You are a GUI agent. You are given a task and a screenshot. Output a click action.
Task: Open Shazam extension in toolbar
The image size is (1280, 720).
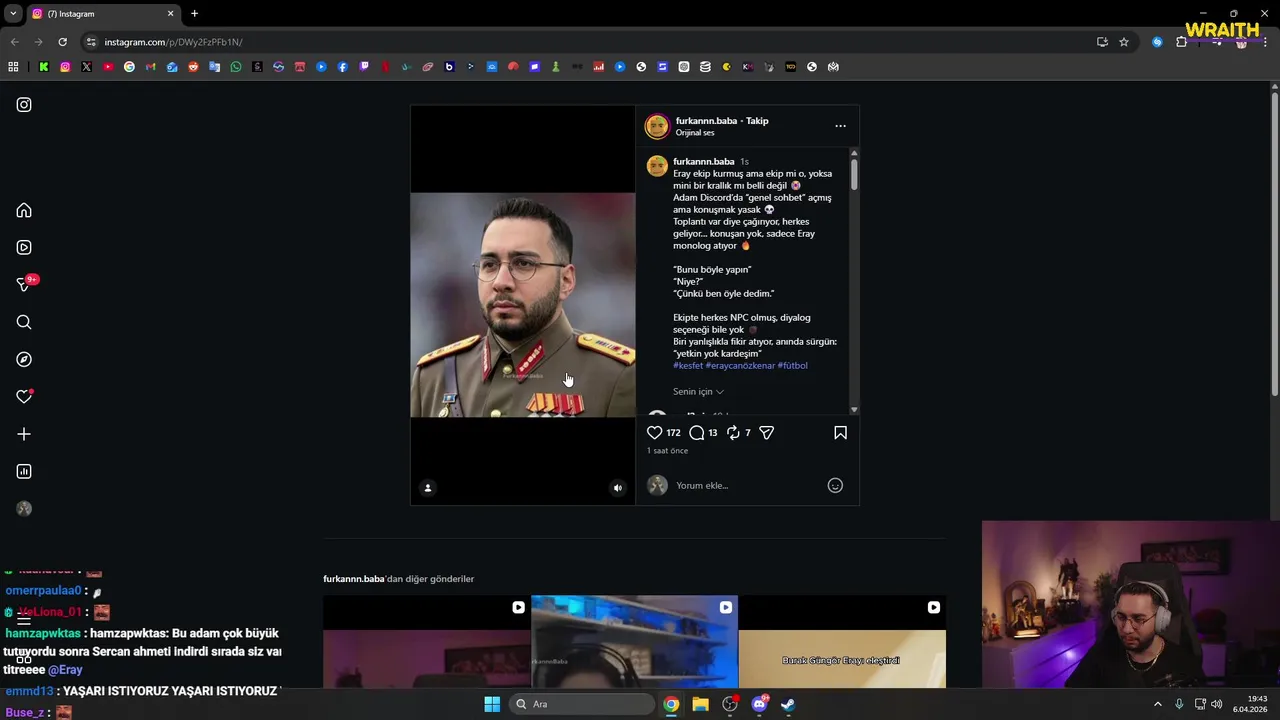coord(1157,42)
